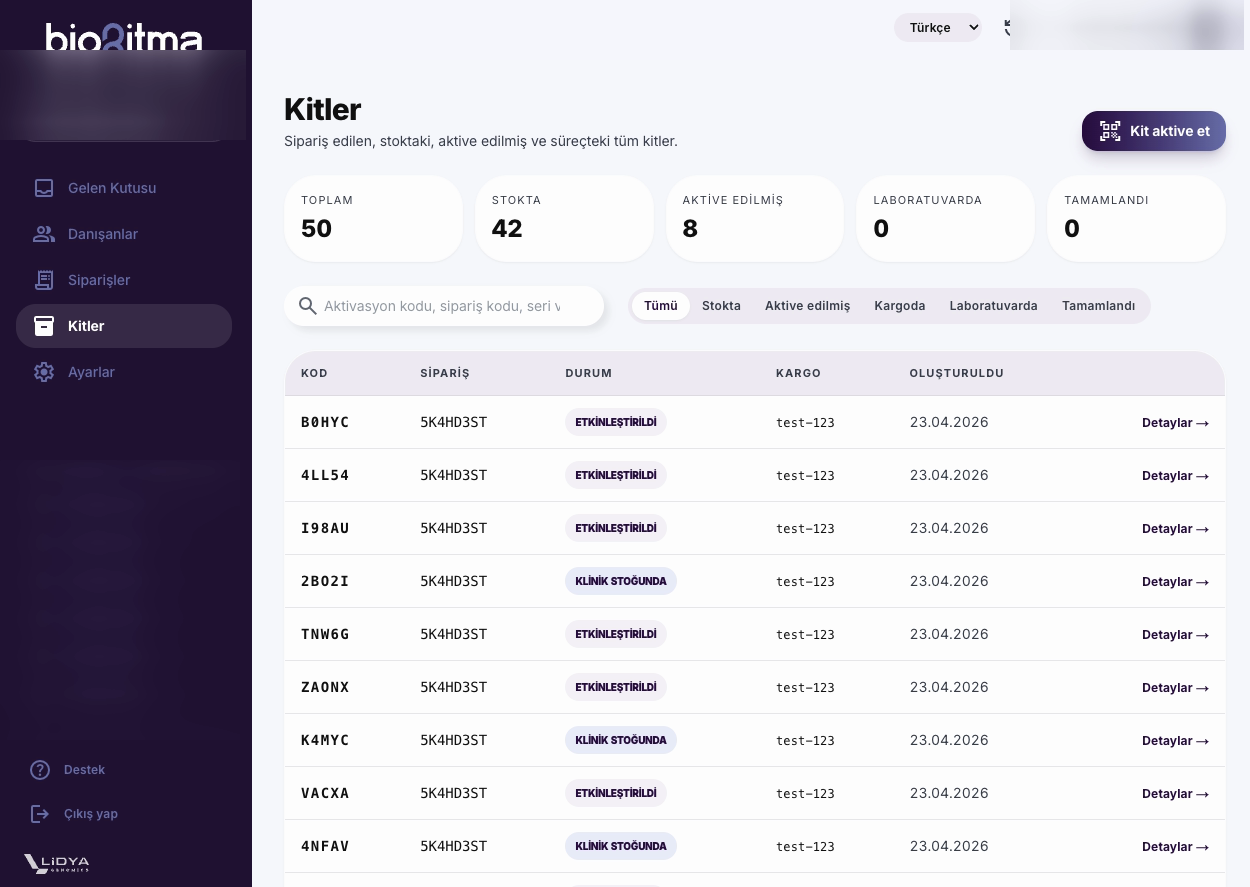The height and width of the screenshot is (887, 1250).
Task: Click the Kit aktive et button
Action: 1154,131
